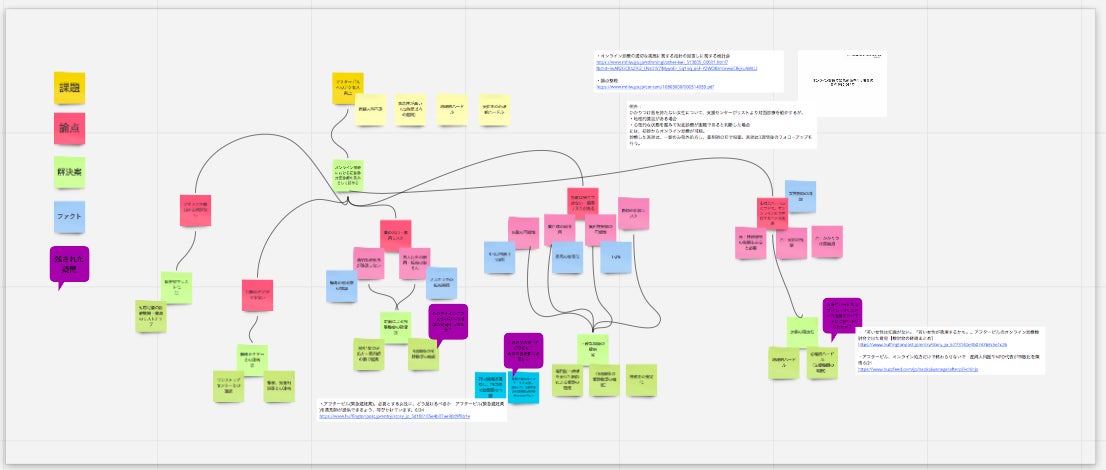Select the yellow 課題 legend sticky note
Viewport: 1106px width, 470px height.
point(69,87)
